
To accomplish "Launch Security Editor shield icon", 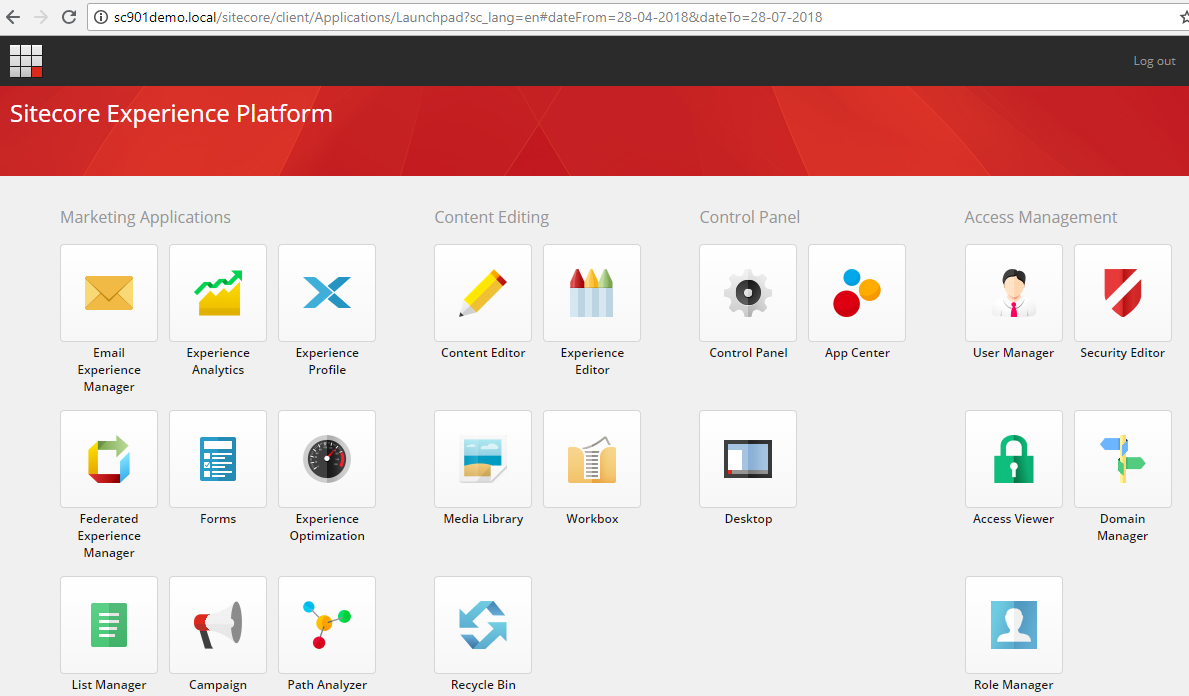I will pyautogui.click(x=1123, y=293).
